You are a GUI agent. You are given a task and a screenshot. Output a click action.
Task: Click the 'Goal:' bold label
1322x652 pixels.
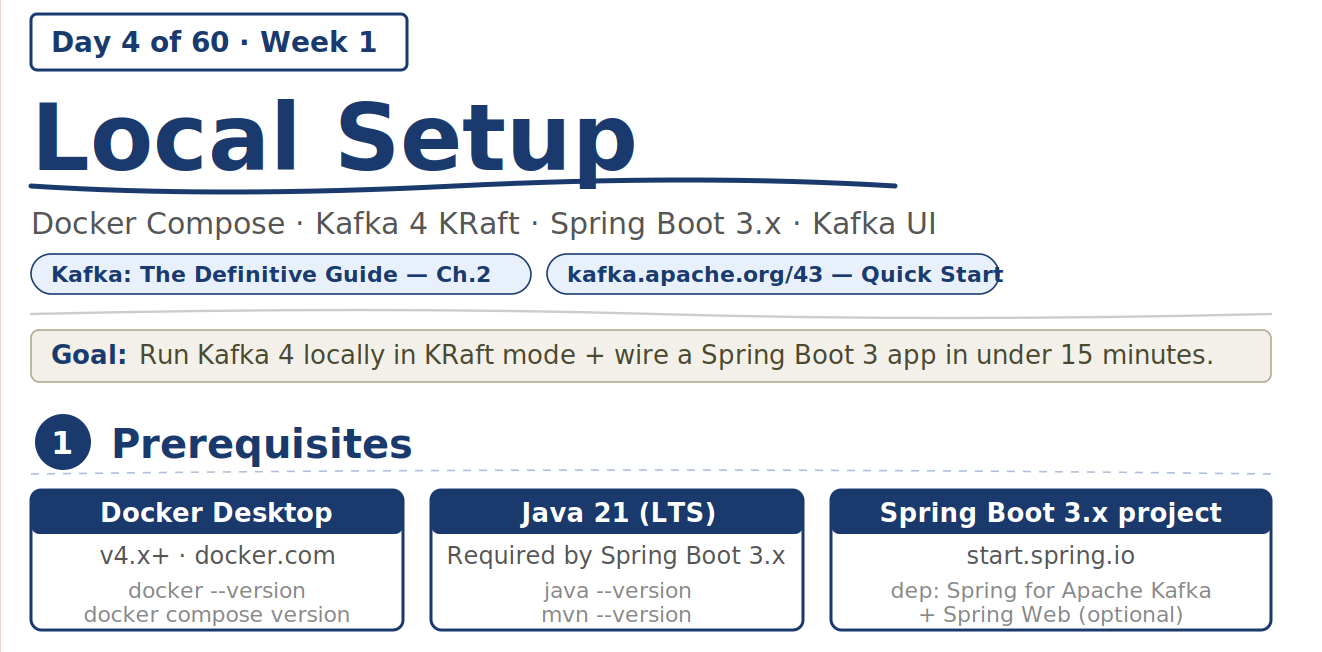tap(89, 355)
